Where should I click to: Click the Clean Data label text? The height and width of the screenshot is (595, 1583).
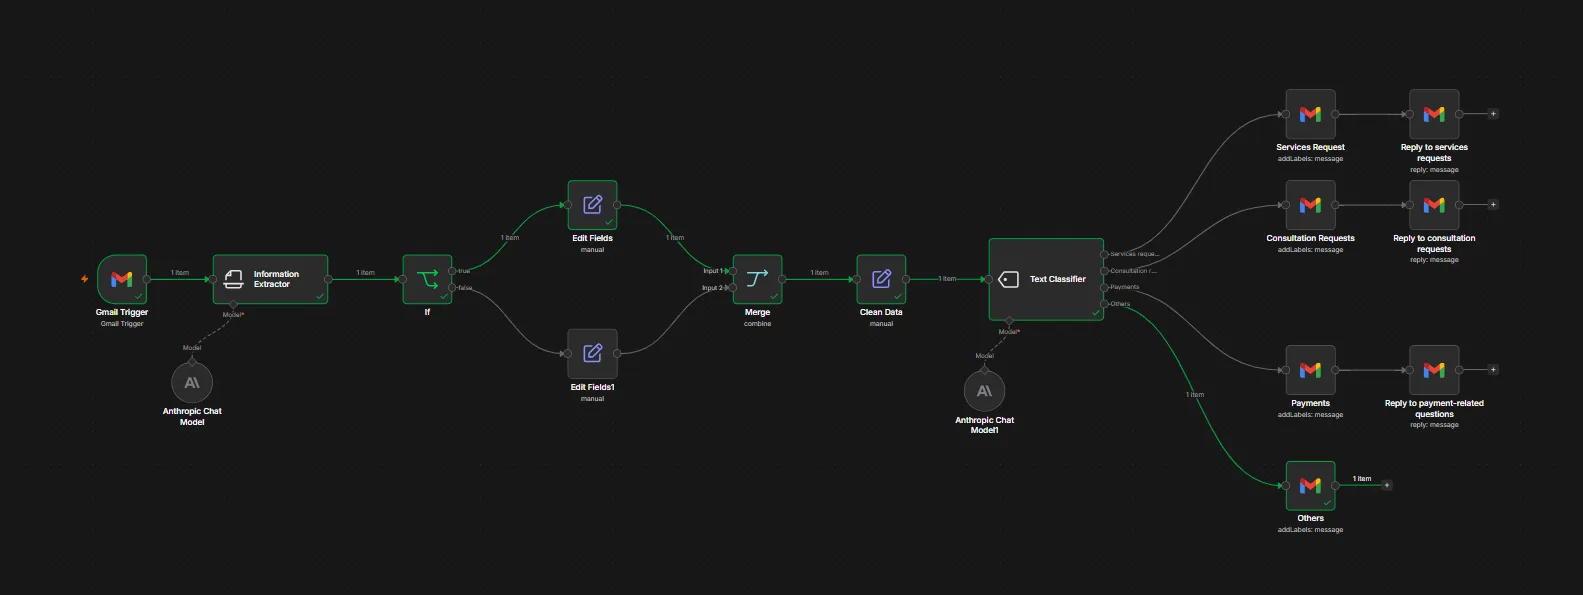(881, 312)
